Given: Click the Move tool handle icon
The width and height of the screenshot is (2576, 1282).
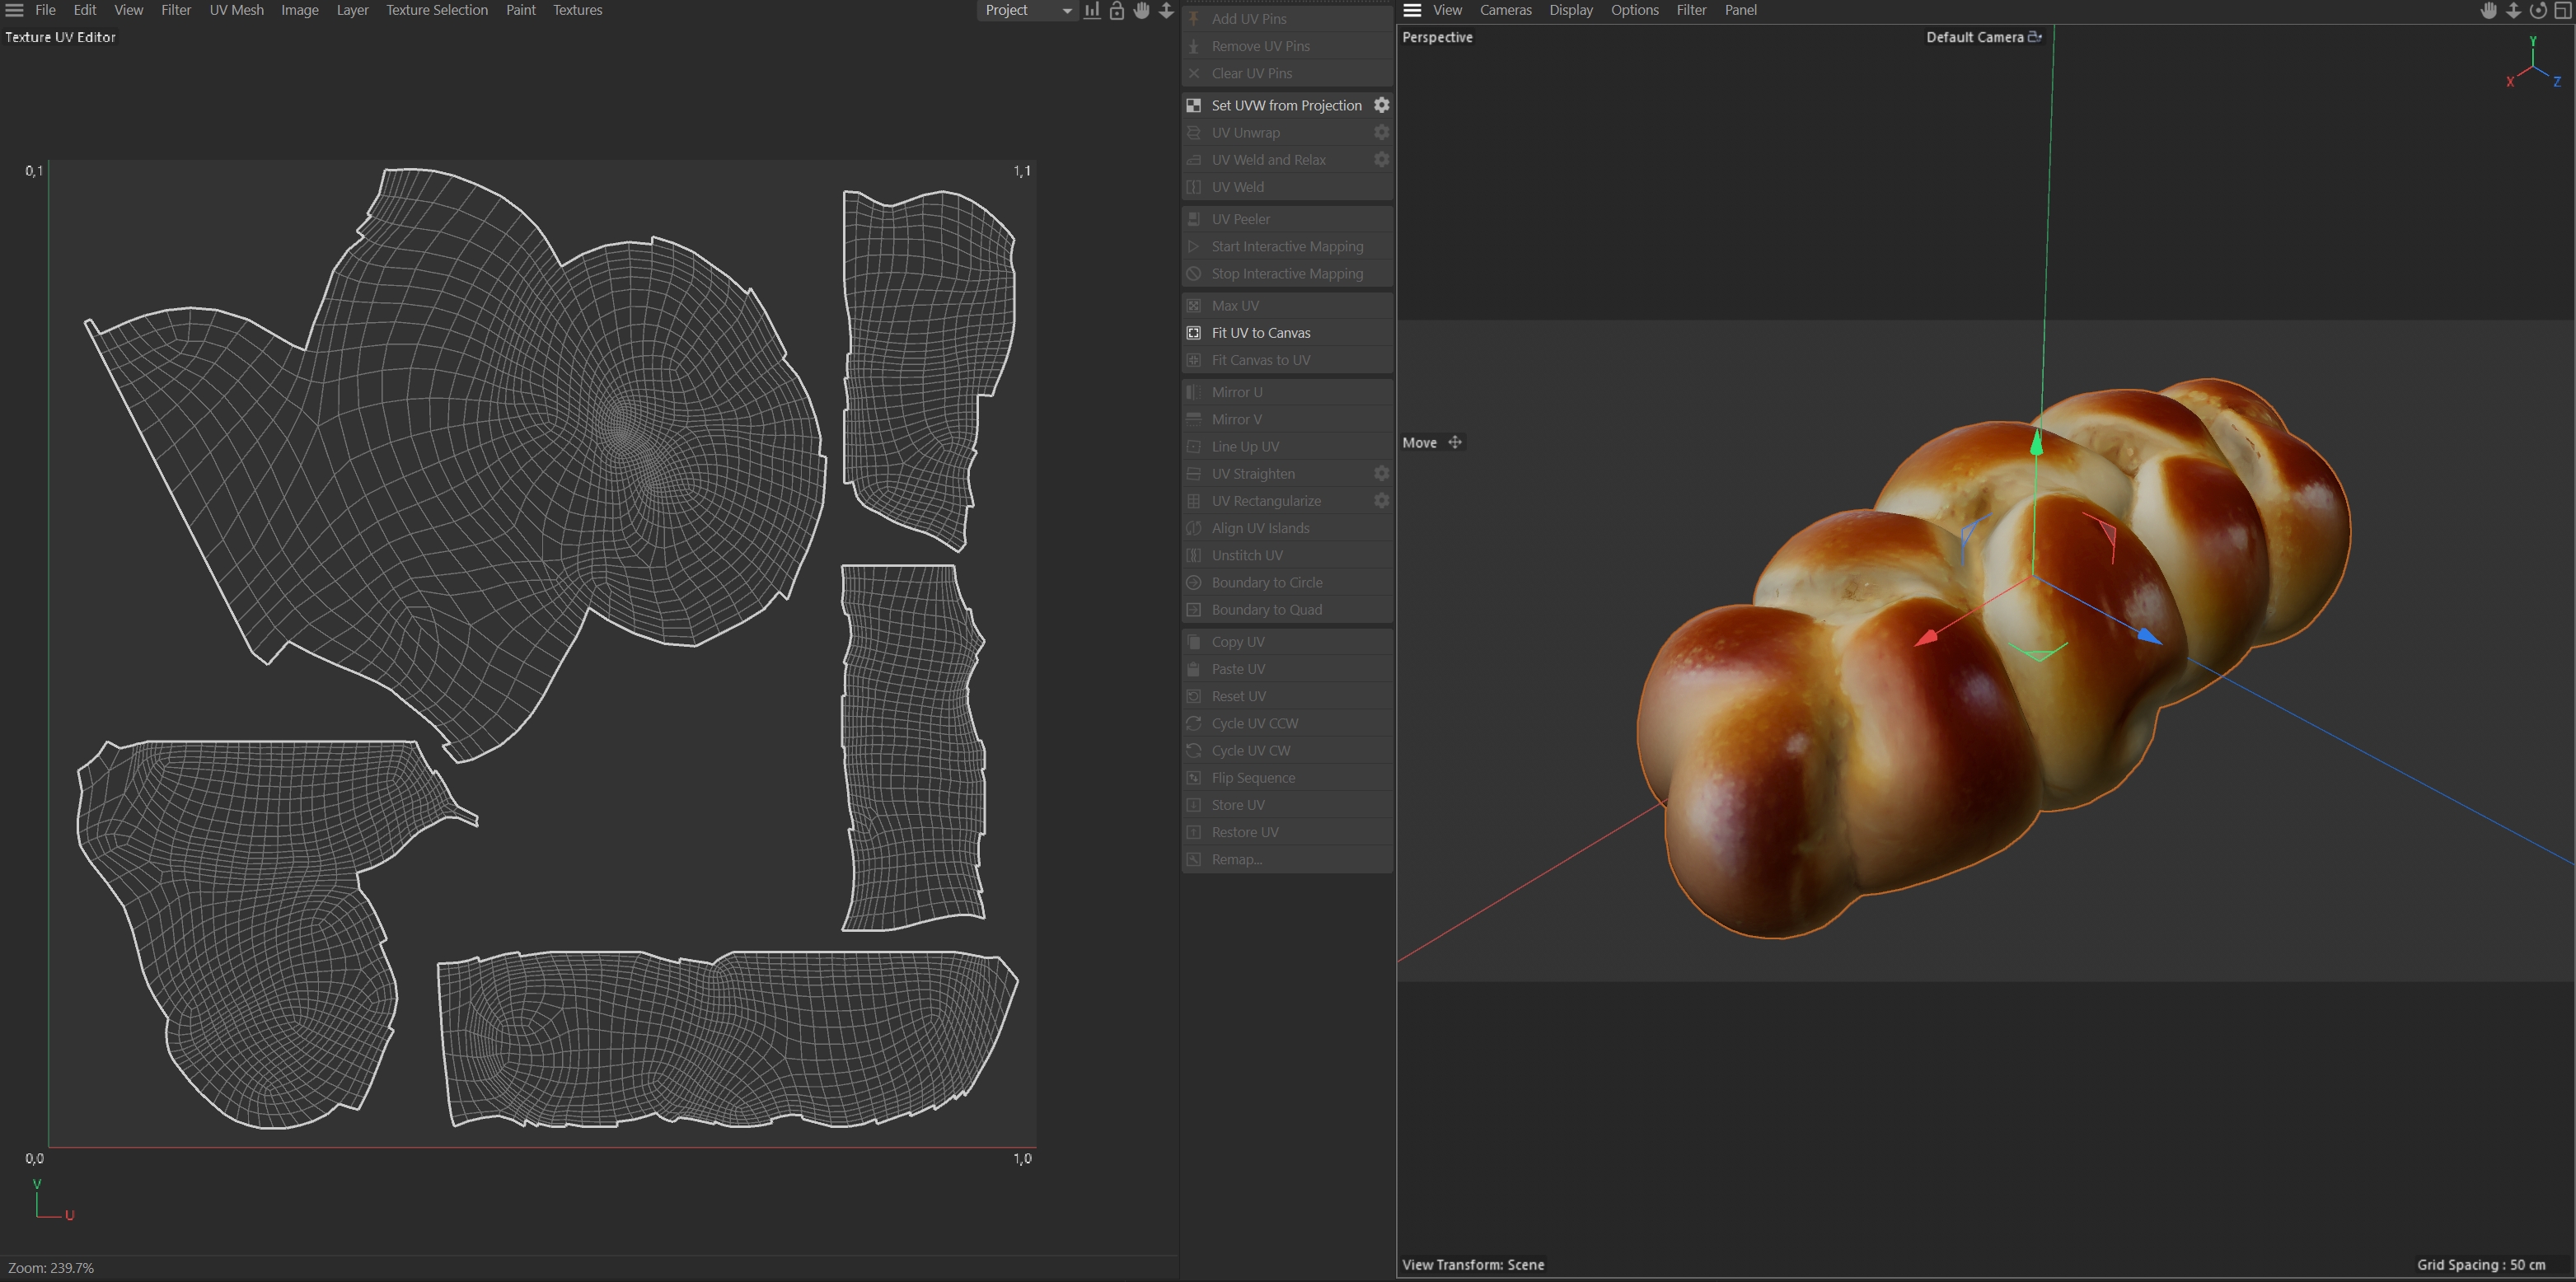Looking at the screenshot, I should (x=1455, y=442).
